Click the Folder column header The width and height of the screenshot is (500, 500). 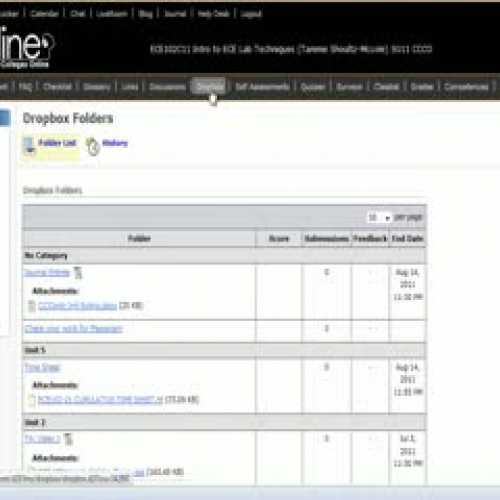pyautogui.click(x=139, y=239)
